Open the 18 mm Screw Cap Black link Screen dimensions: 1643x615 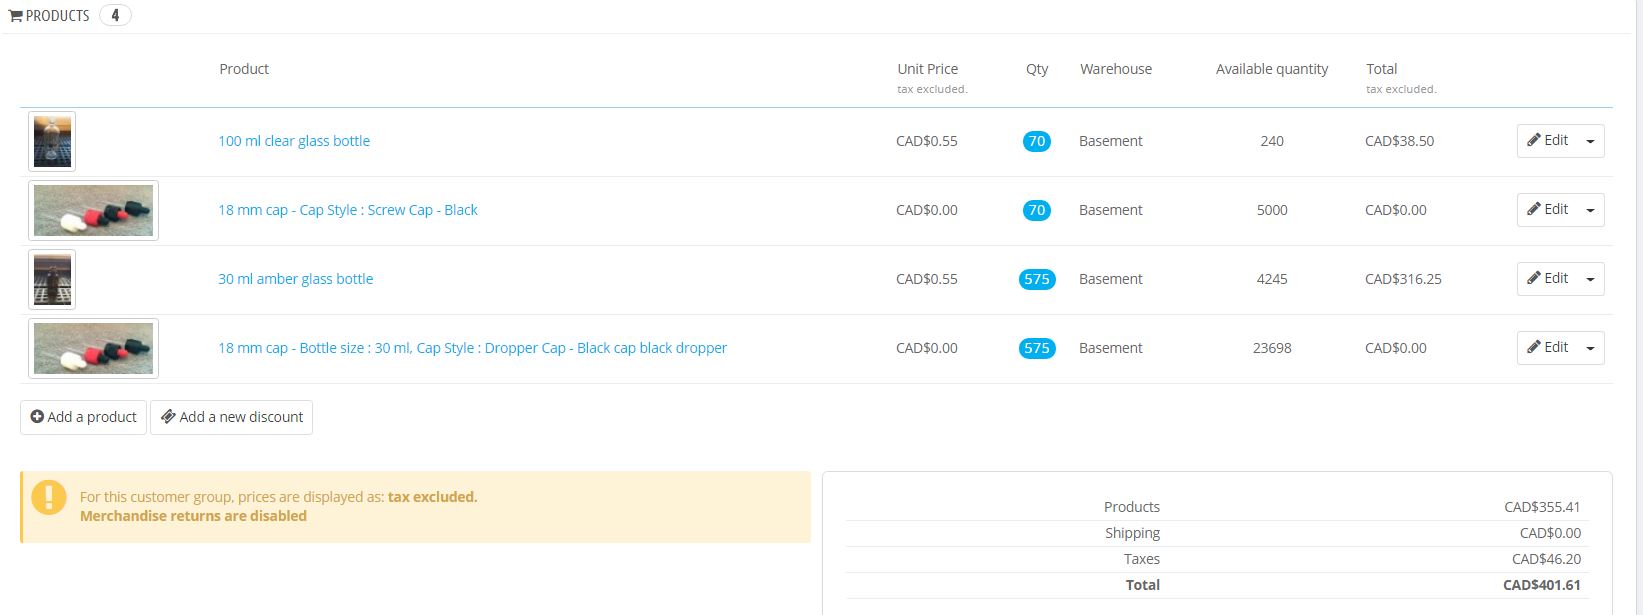348,210
